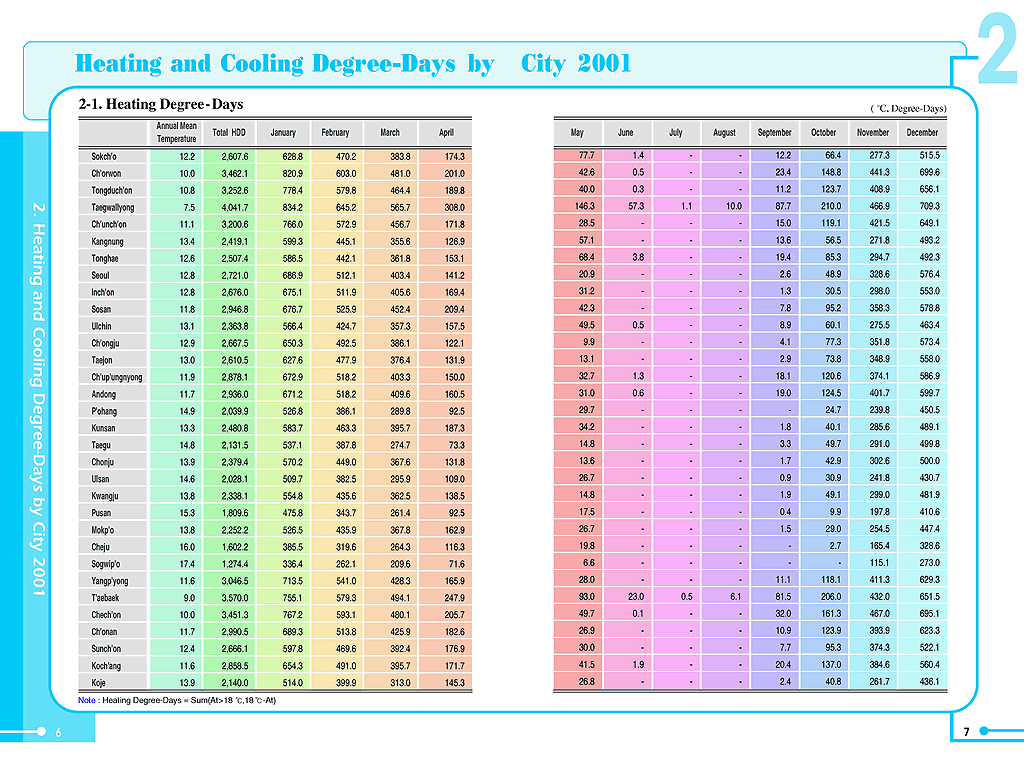
Task: Click Taegwallyong's Total HDD value '4,041.7'
Action: point(234,208)
